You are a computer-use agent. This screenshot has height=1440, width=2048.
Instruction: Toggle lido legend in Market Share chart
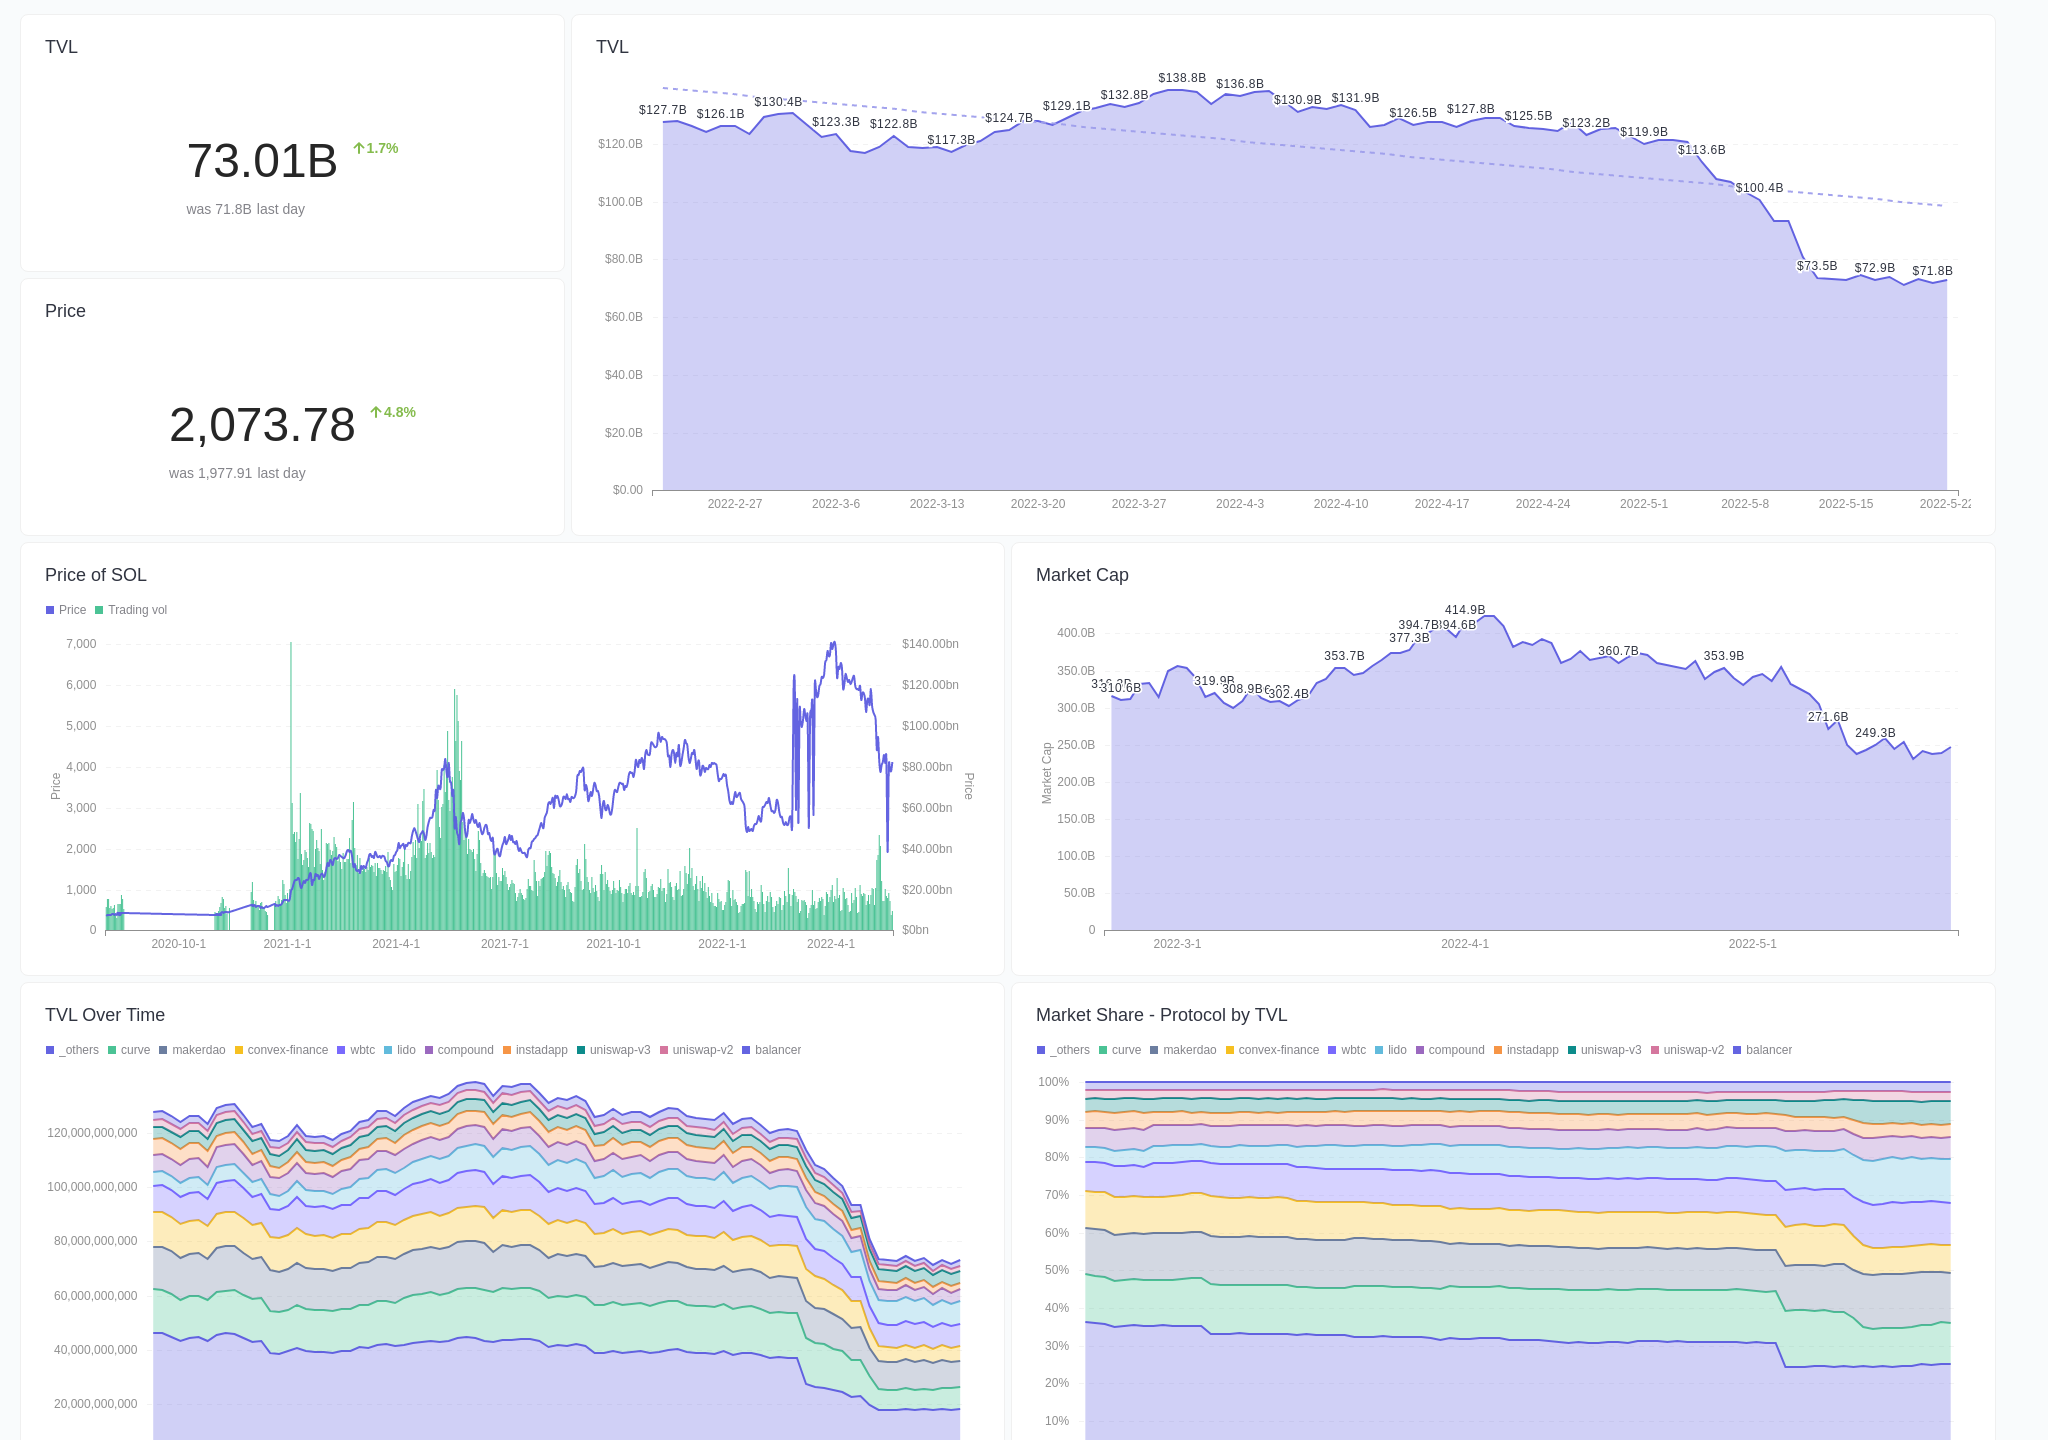click(x=1391, y=1050)
